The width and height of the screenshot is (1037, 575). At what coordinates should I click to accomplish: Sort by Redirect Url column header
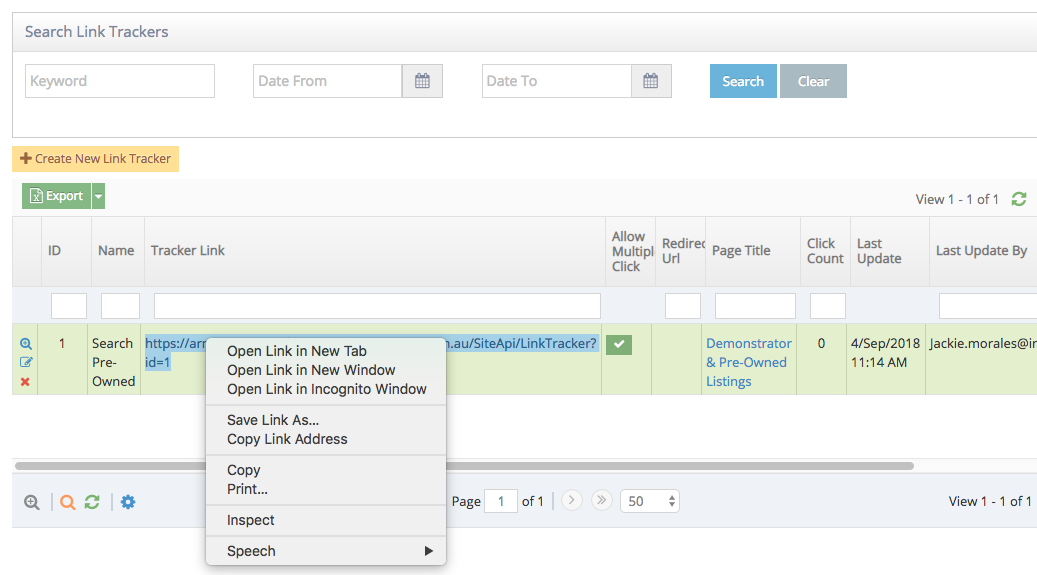(x=681, y=251)
